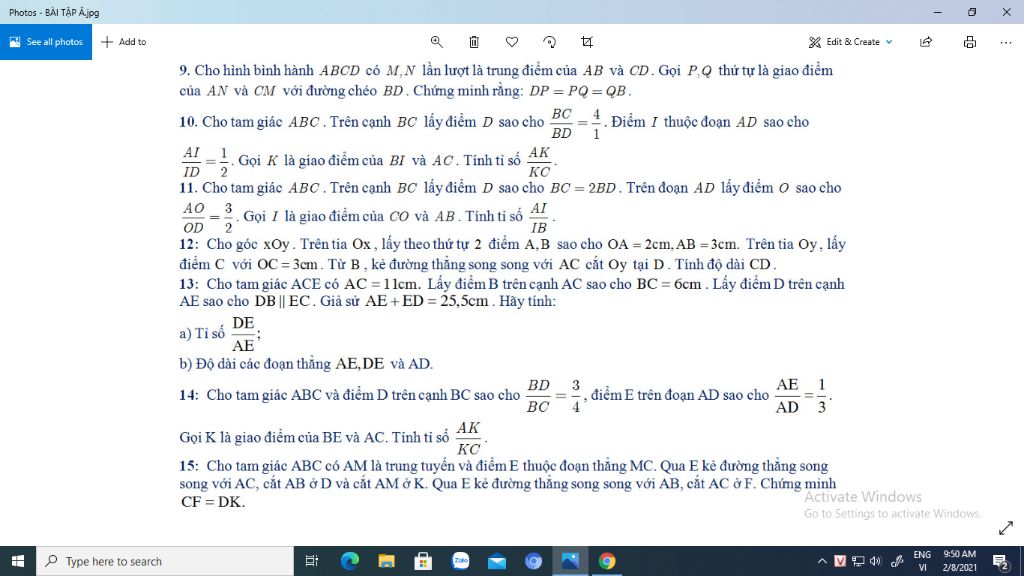Click the problem number '13:'

coord(189,284)
